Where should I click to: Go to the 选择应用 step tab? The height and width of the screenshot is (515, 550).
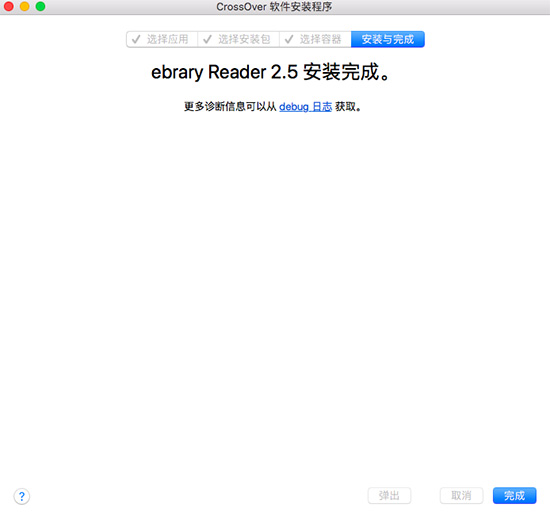162,39
